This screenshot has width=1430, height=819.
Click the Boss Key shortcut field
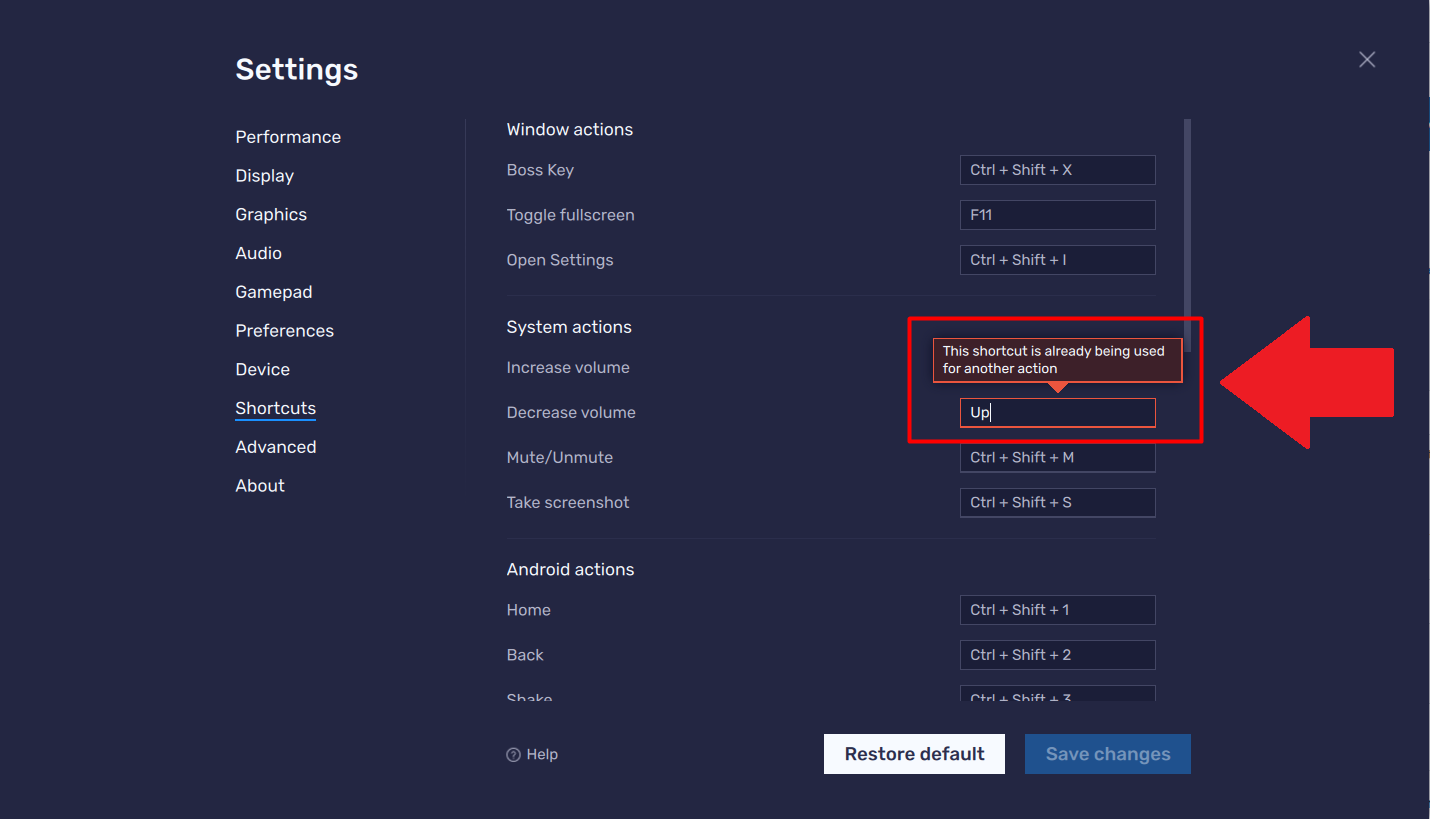coord(1057,169)
